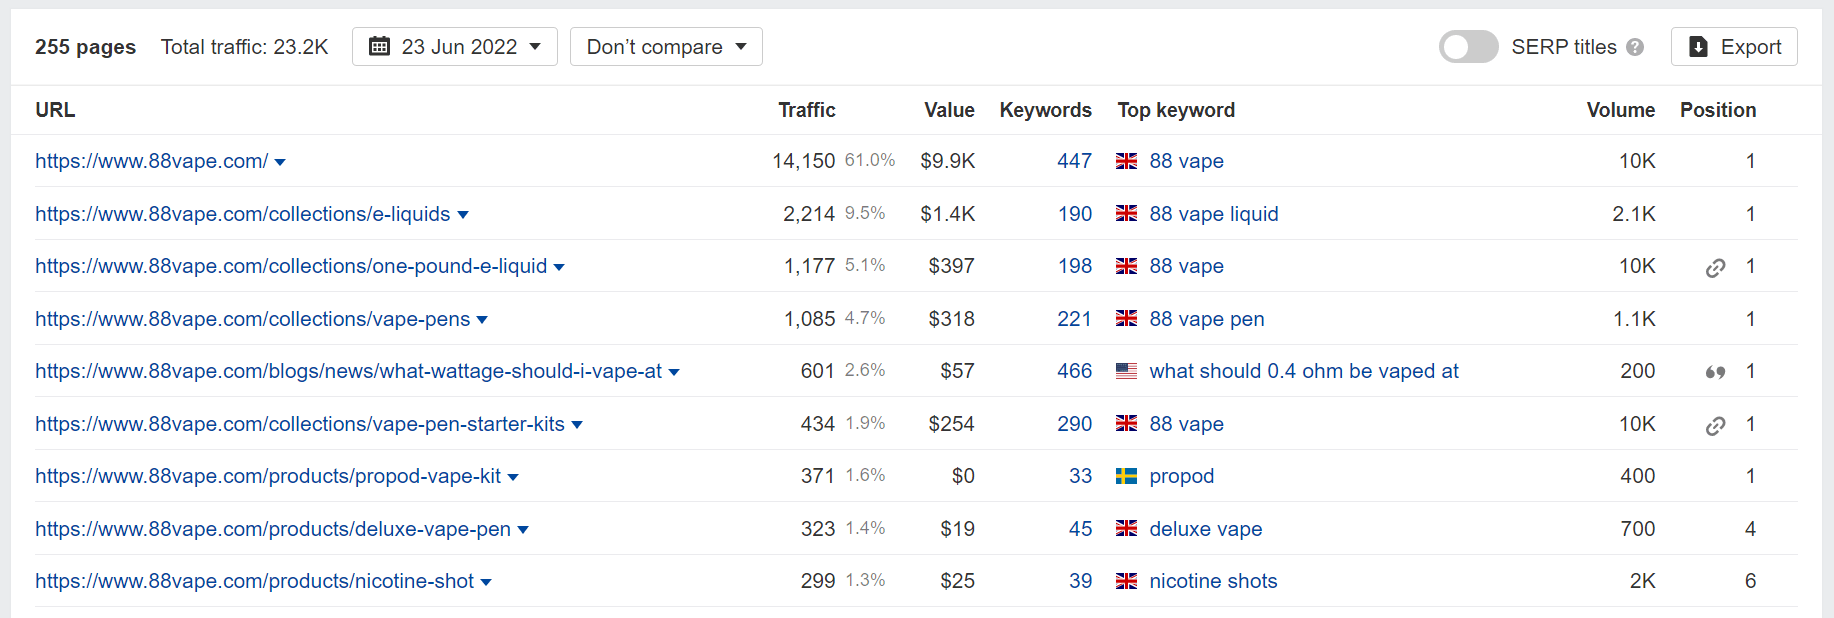Open the collections/one-pound-e-liquid URL link
Viewport: 1834px width, 618px height.
click(x=291, y=266)
